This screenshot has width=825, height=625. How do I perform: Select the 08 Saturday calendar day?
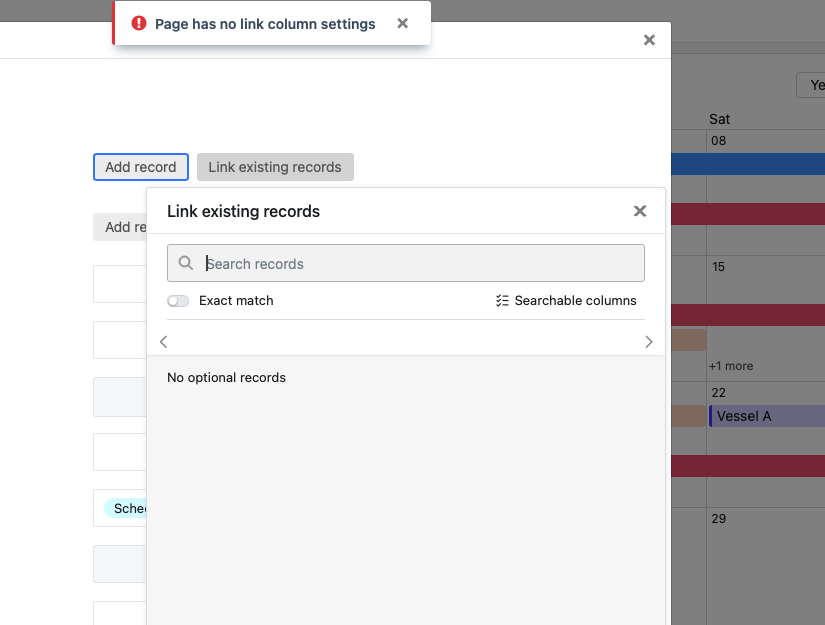718,140
